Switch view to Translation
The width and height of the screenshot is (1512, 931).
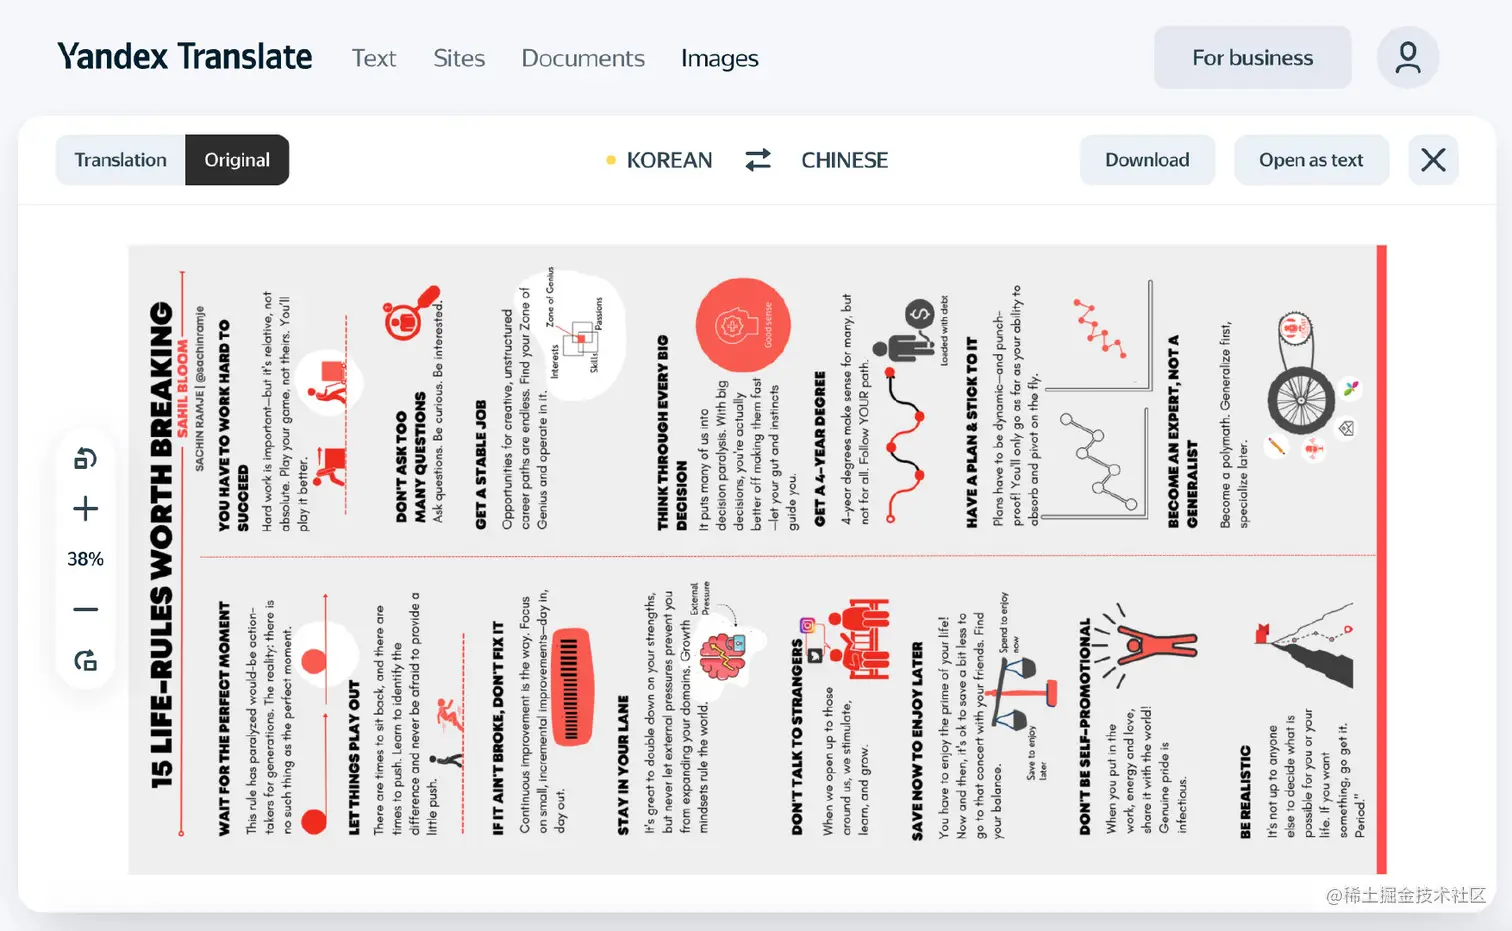[120, 160]
